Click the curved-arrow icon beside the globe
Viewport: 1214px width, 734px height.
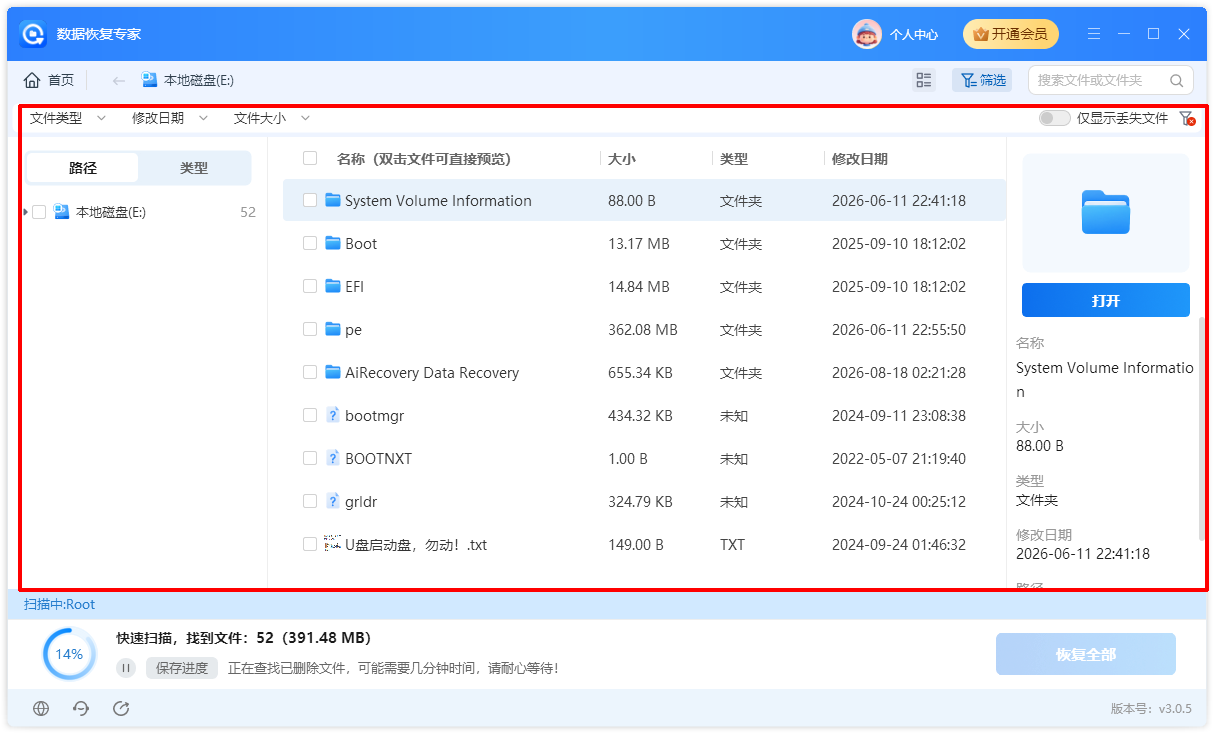[81, 708]
